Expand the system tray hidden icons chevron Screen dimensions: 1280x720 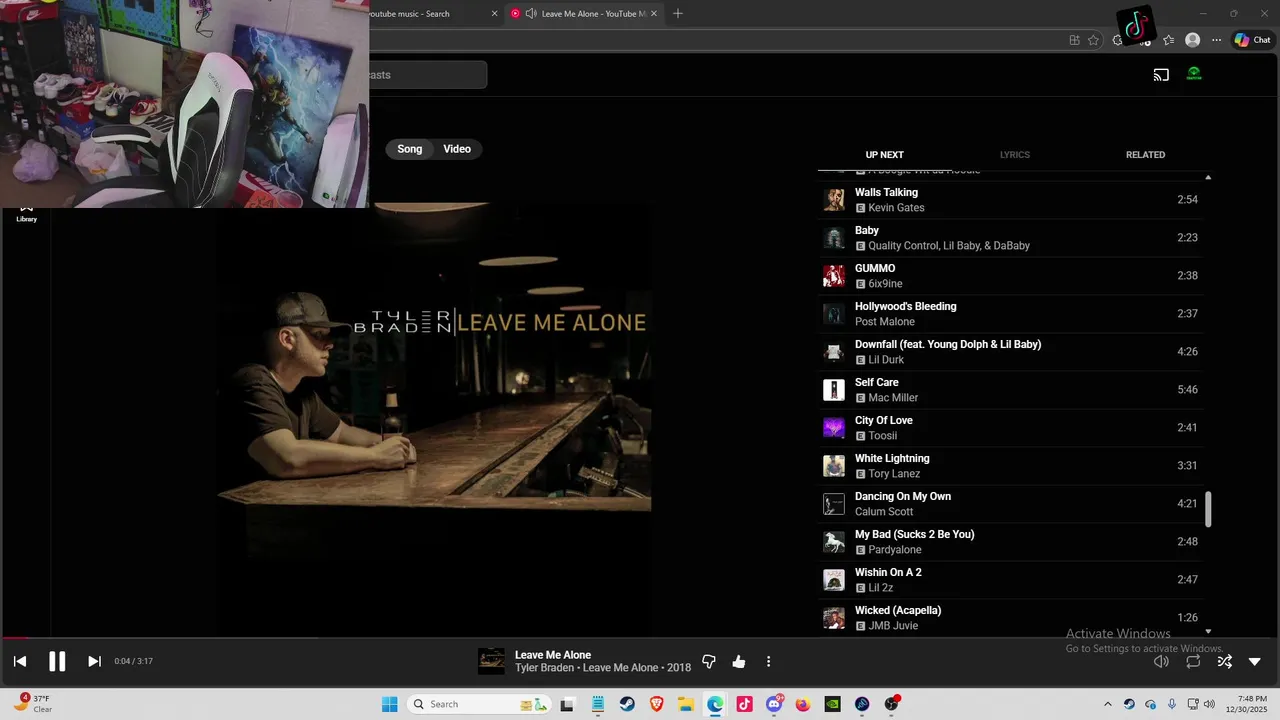[1107, 704]
